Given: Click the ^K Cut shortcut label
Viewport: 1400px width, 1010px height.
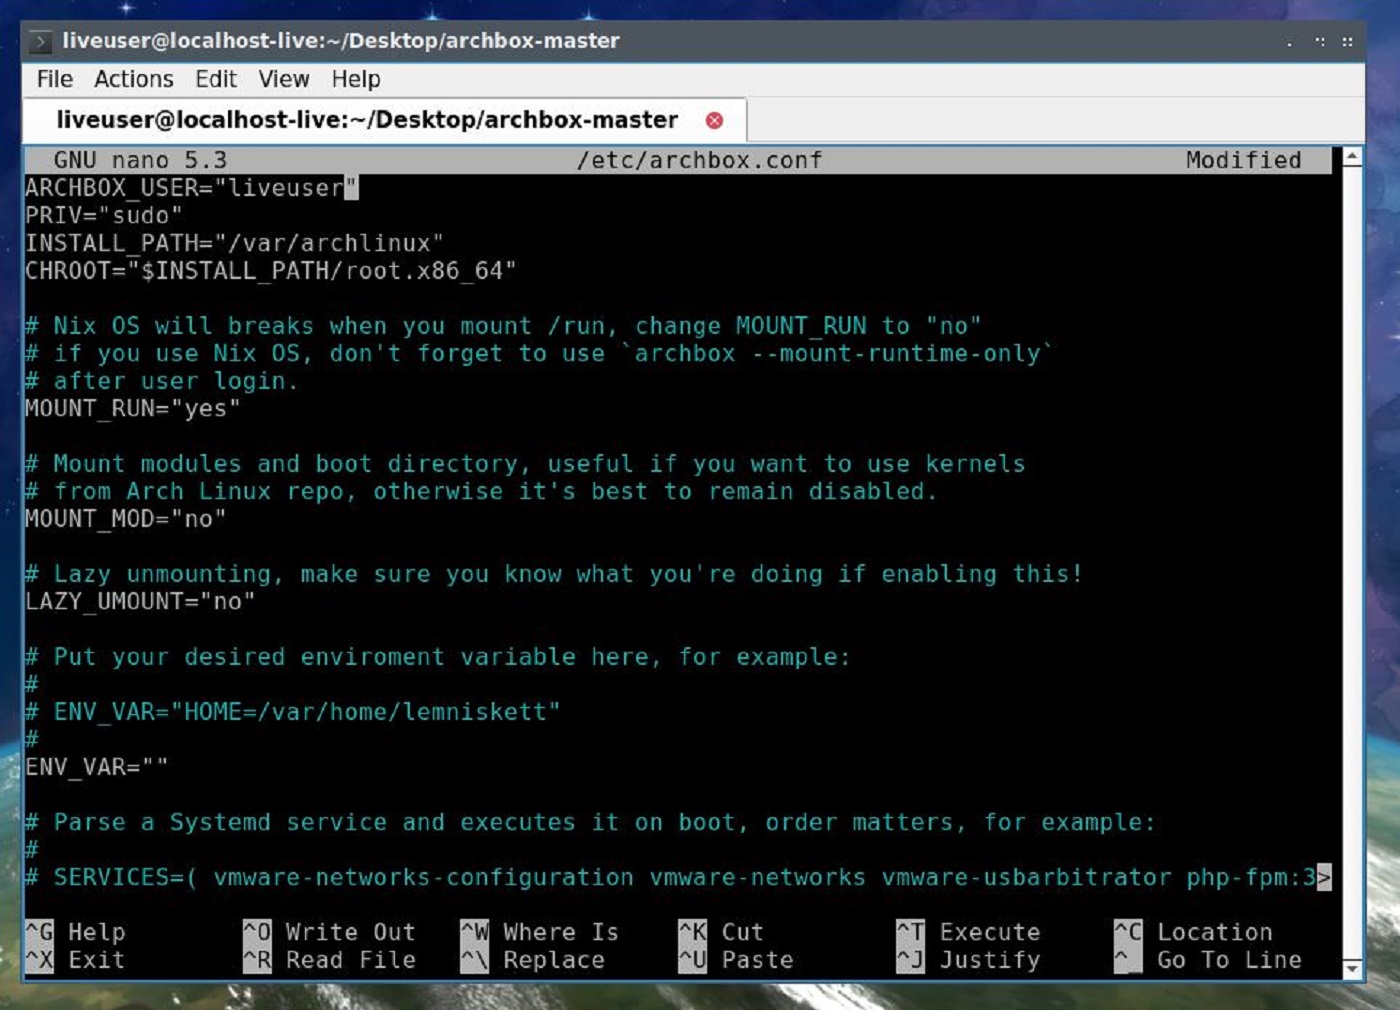Looking at the screenshot, I should 721,932.
